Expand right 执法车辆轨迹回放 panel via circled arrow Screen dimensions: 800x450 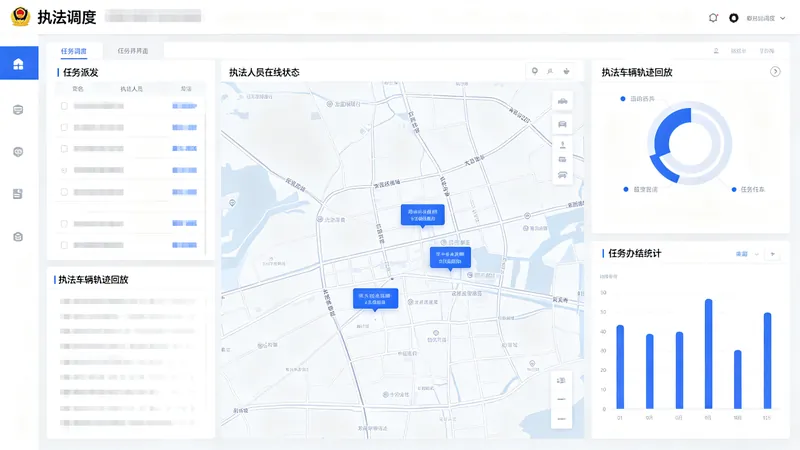click(x=775, y=71)
